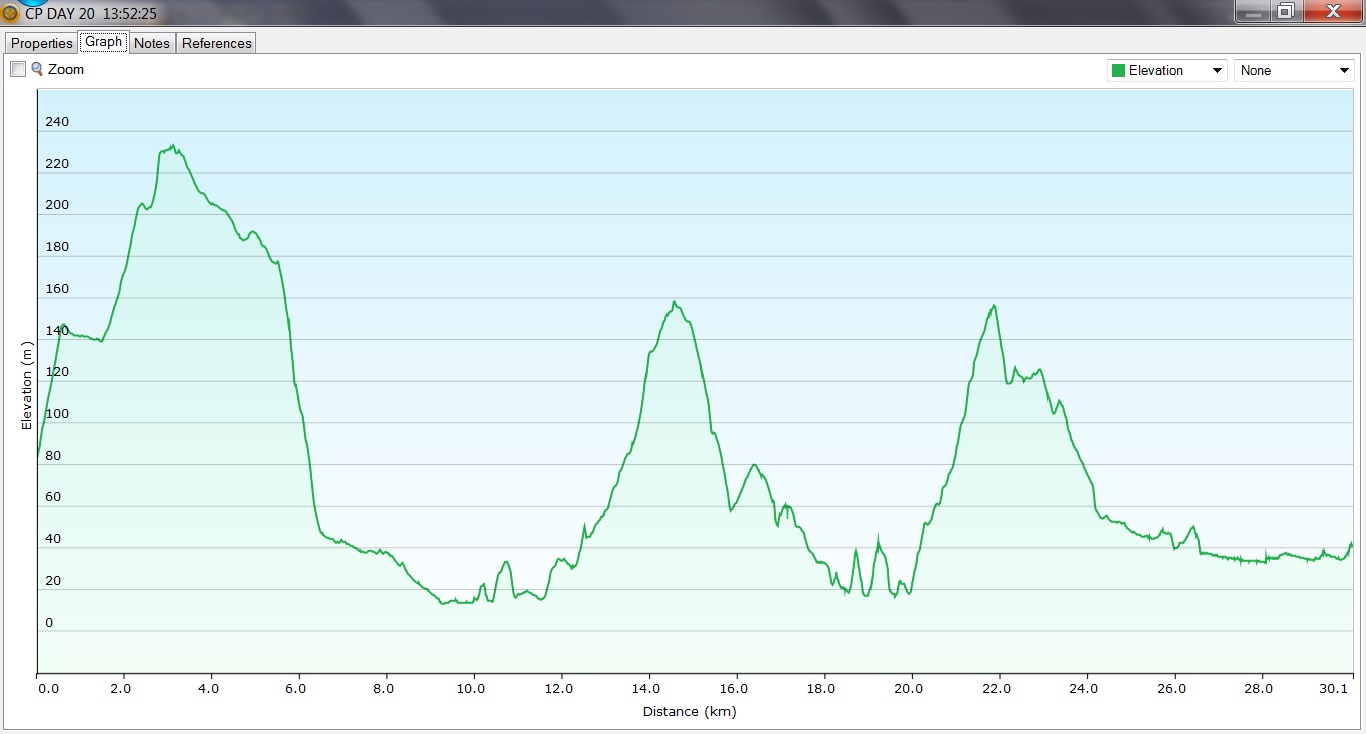Click the Distance (km) axis label

pyautogui.click(x=689, y=711)
